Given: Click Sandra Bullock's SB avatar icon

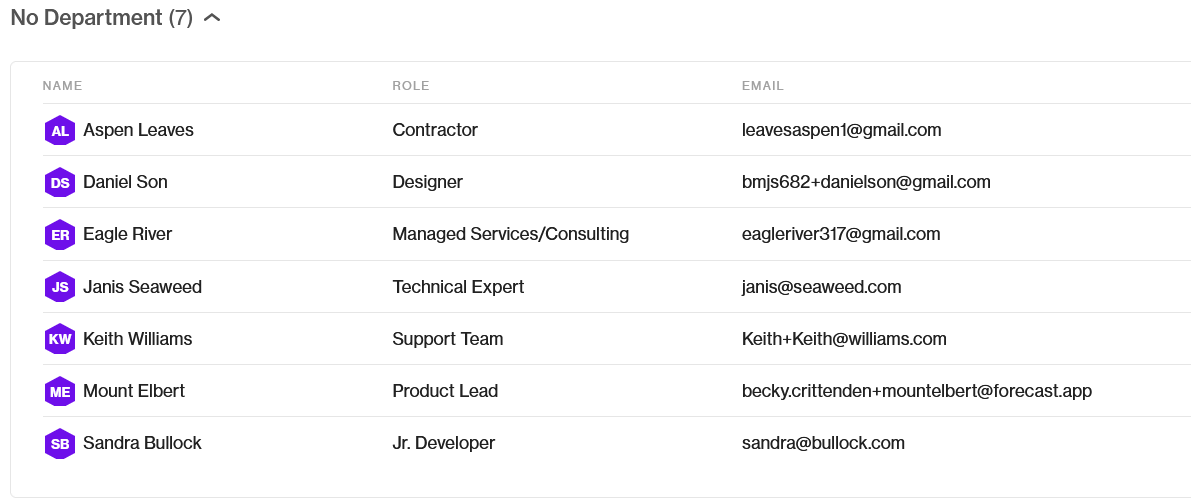Looking at the screenshot, I should click(x=60, y=444).
